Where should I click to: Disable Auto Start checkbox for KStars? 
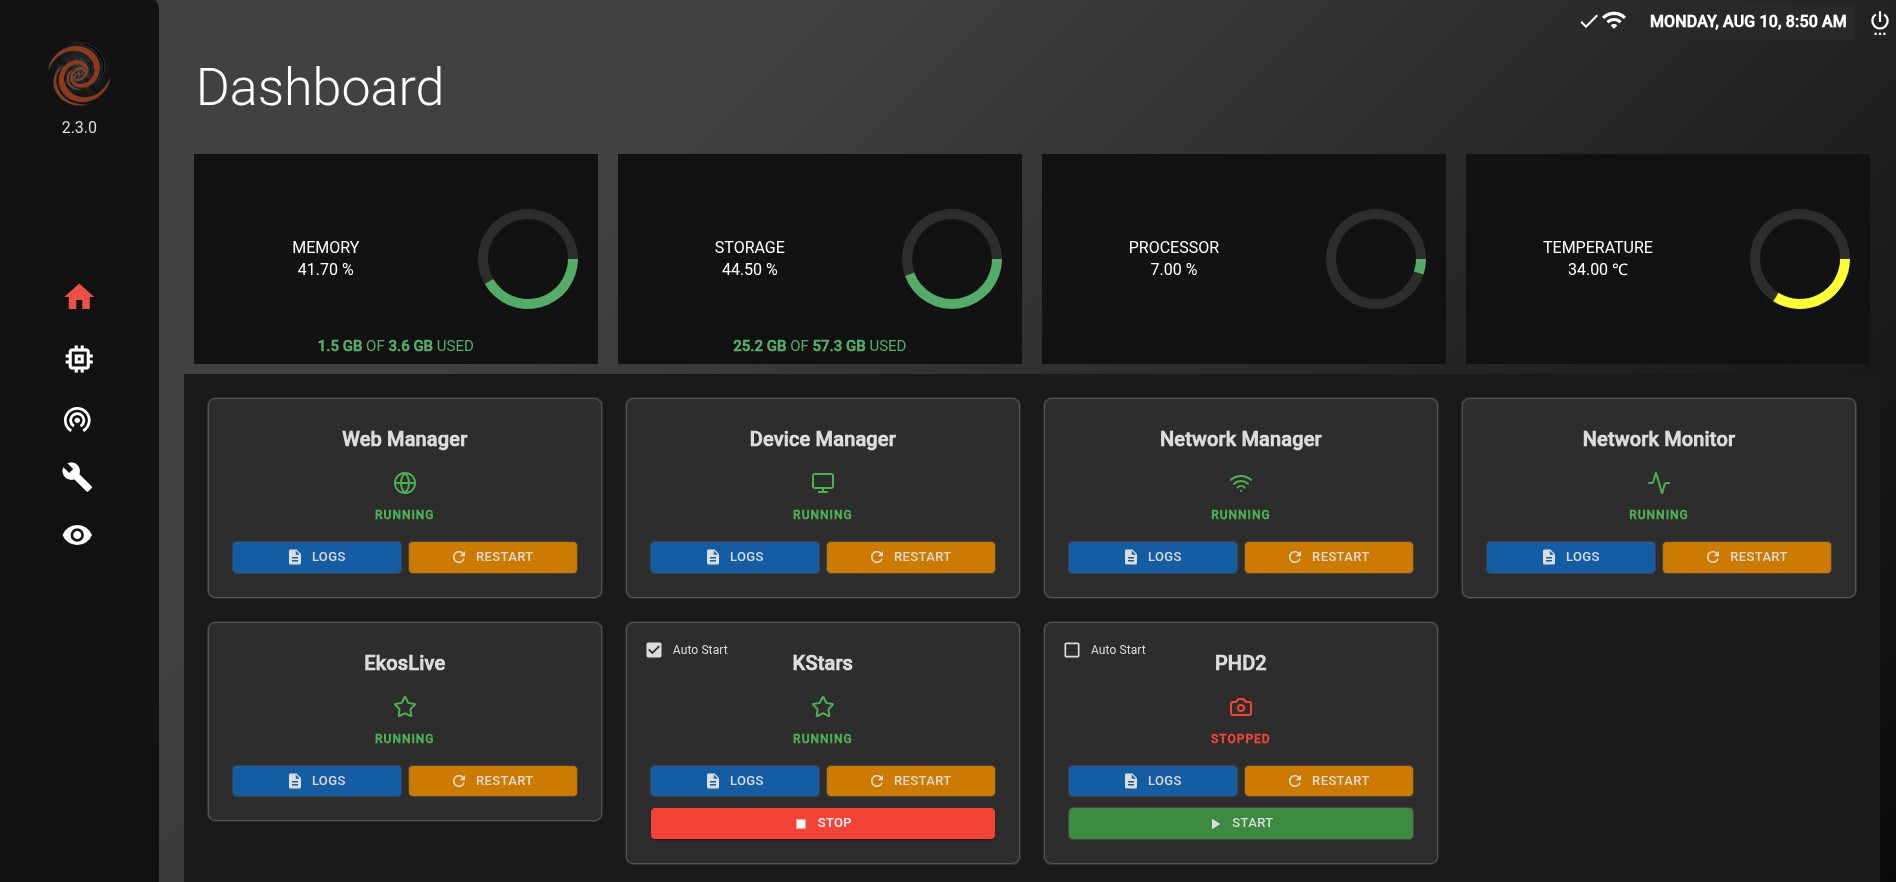pos(654,650)
